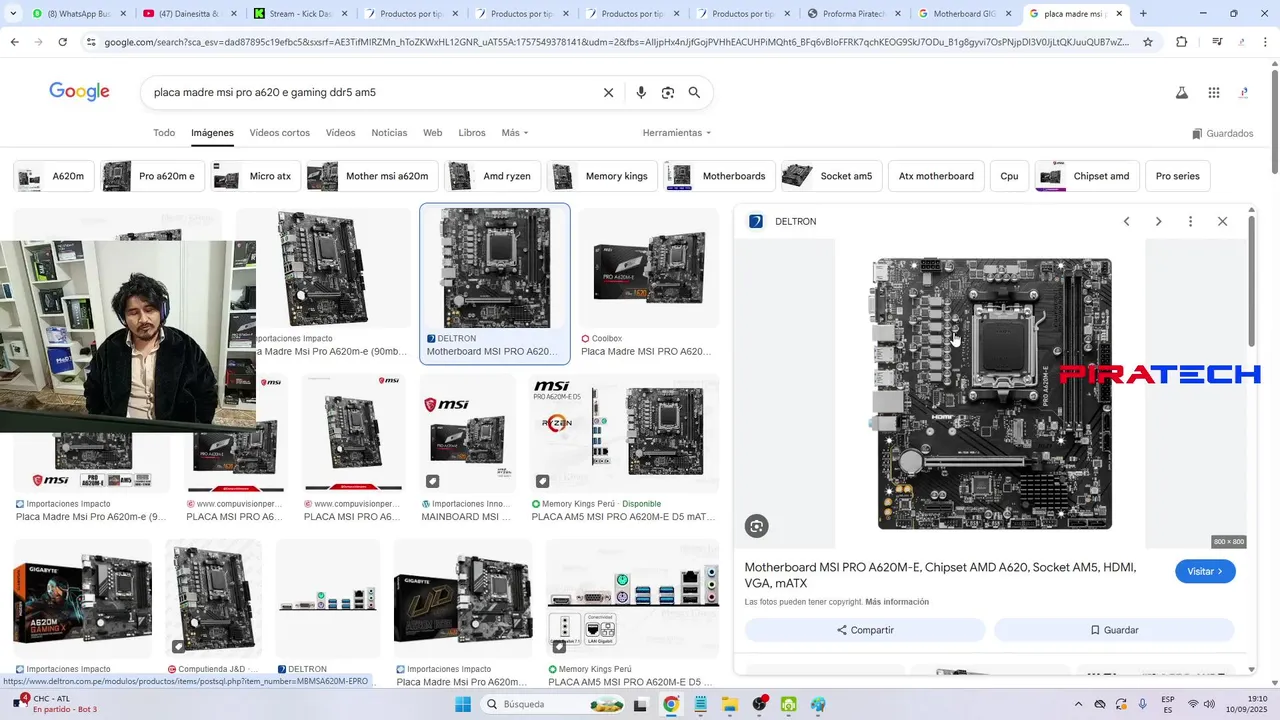The image size is (1280, 720).
Task: Expand the Más dropdown menu
Action: point(515,132)
